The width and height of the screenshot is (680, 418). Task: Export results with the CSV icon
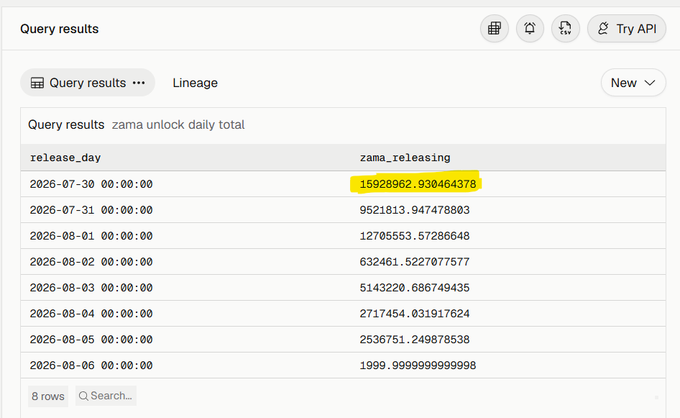(x=565, y=29)
